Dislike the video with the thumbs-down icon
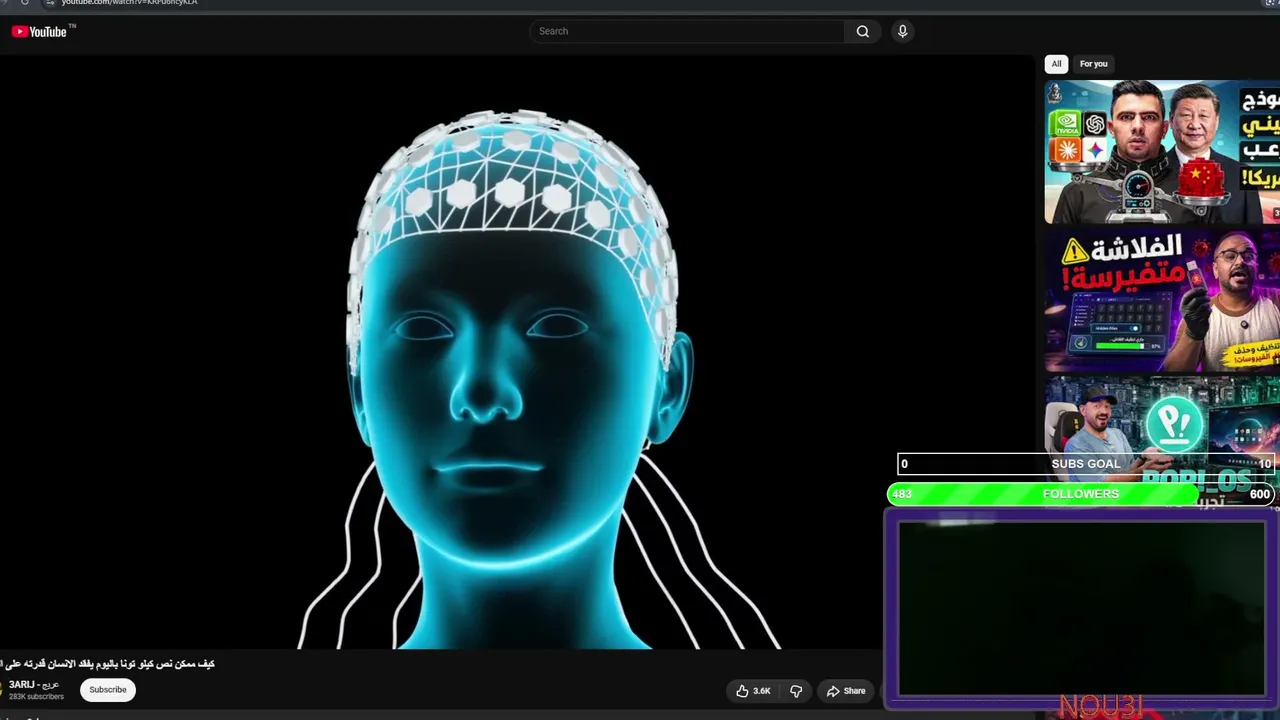Screen dimensions: 1280x720 [796, 691]
